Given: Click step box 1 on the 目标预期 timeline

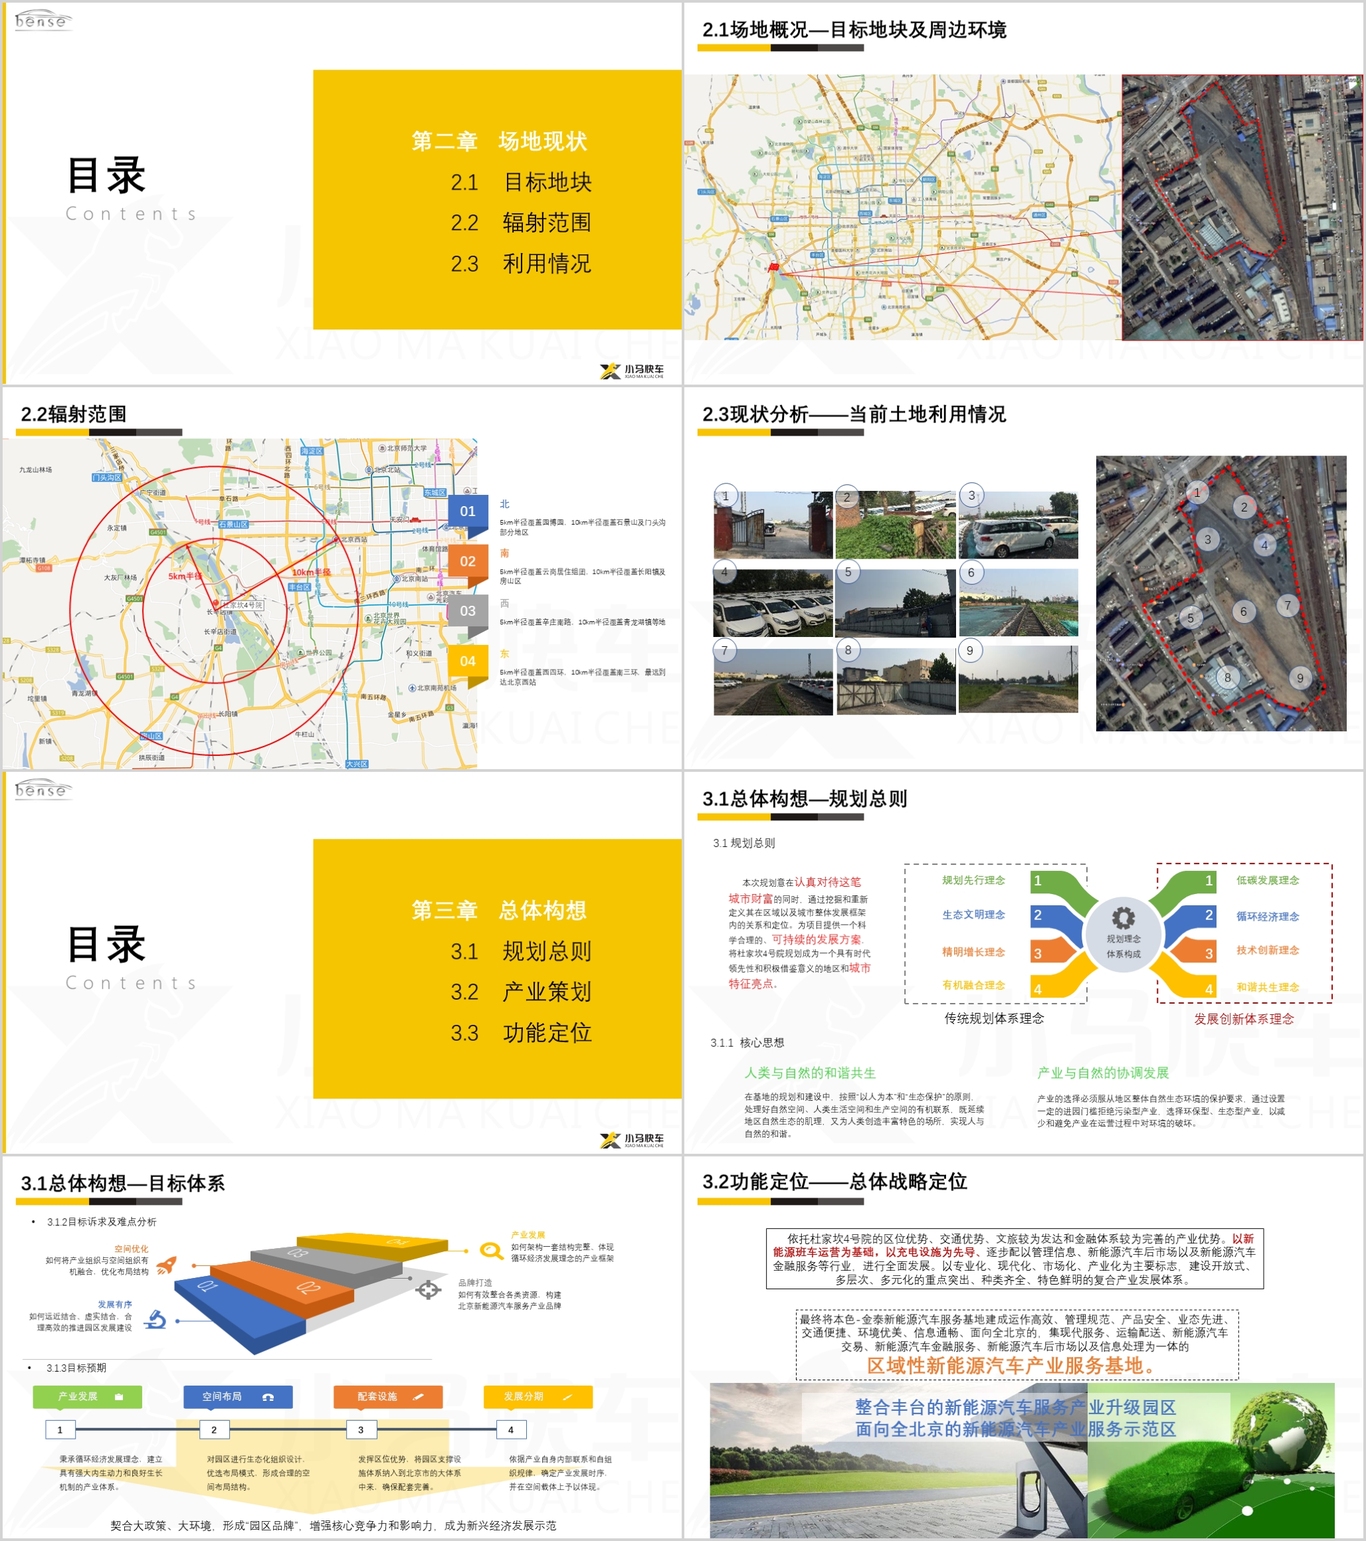Looking at the screenshot, I should (60, 1430).
